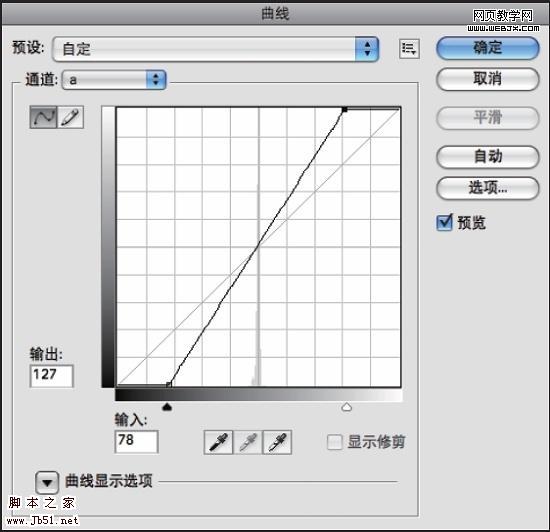Open the preset options menu icon
Image resolution: width=550 pixels, height=532 pixels.
pos(409,48)
